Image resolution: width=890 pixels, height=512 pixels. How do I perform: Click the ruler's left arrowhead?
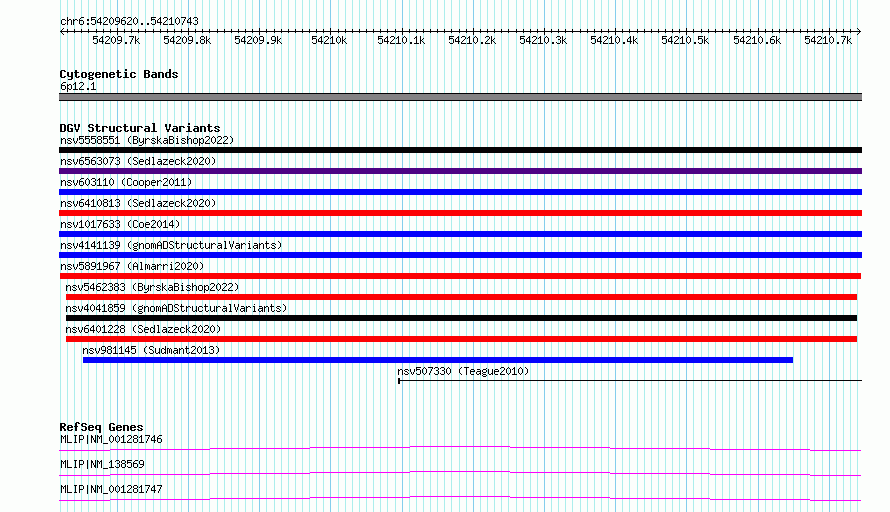(62, 32)
